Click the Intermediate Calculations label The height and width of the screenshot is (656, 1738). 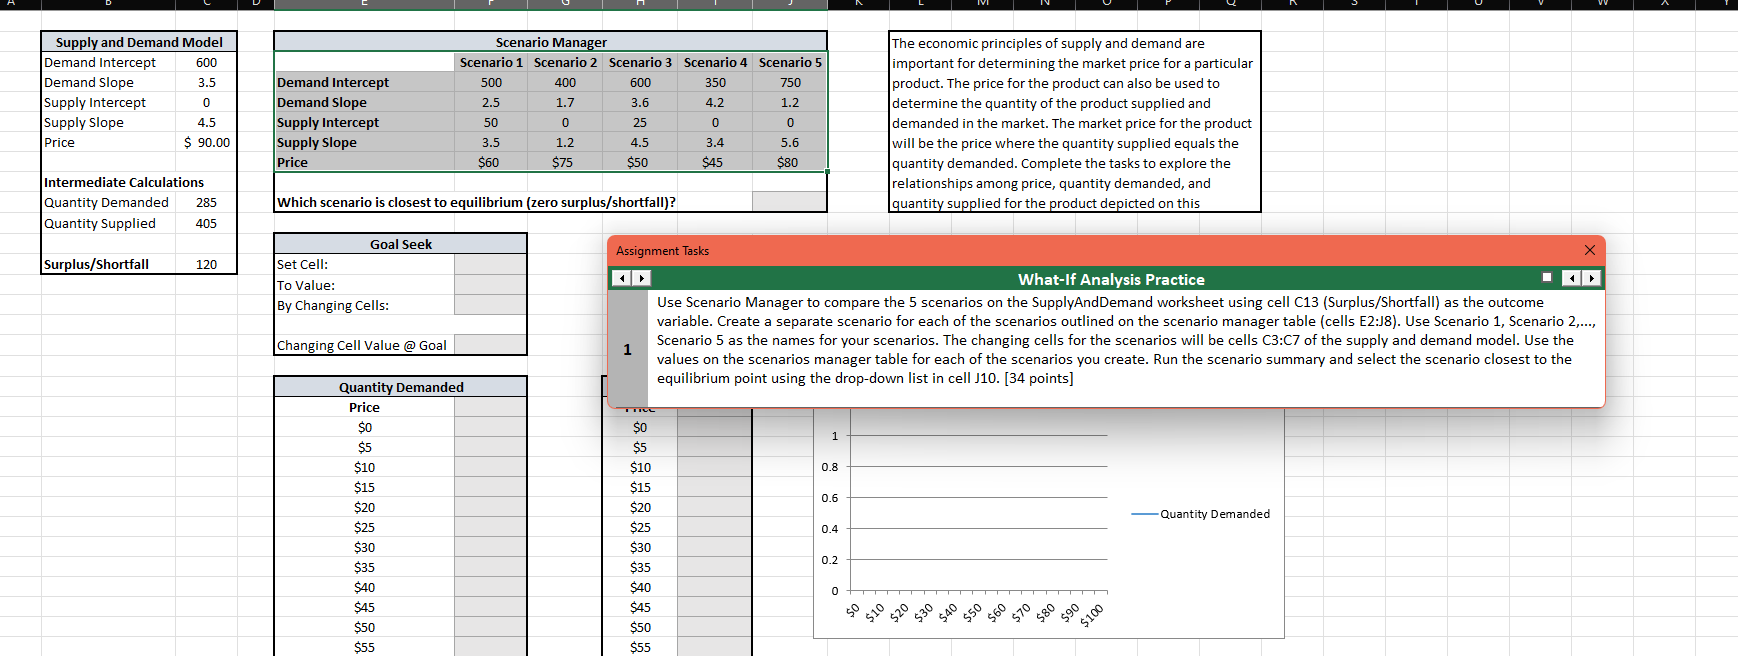click(123, 182)
